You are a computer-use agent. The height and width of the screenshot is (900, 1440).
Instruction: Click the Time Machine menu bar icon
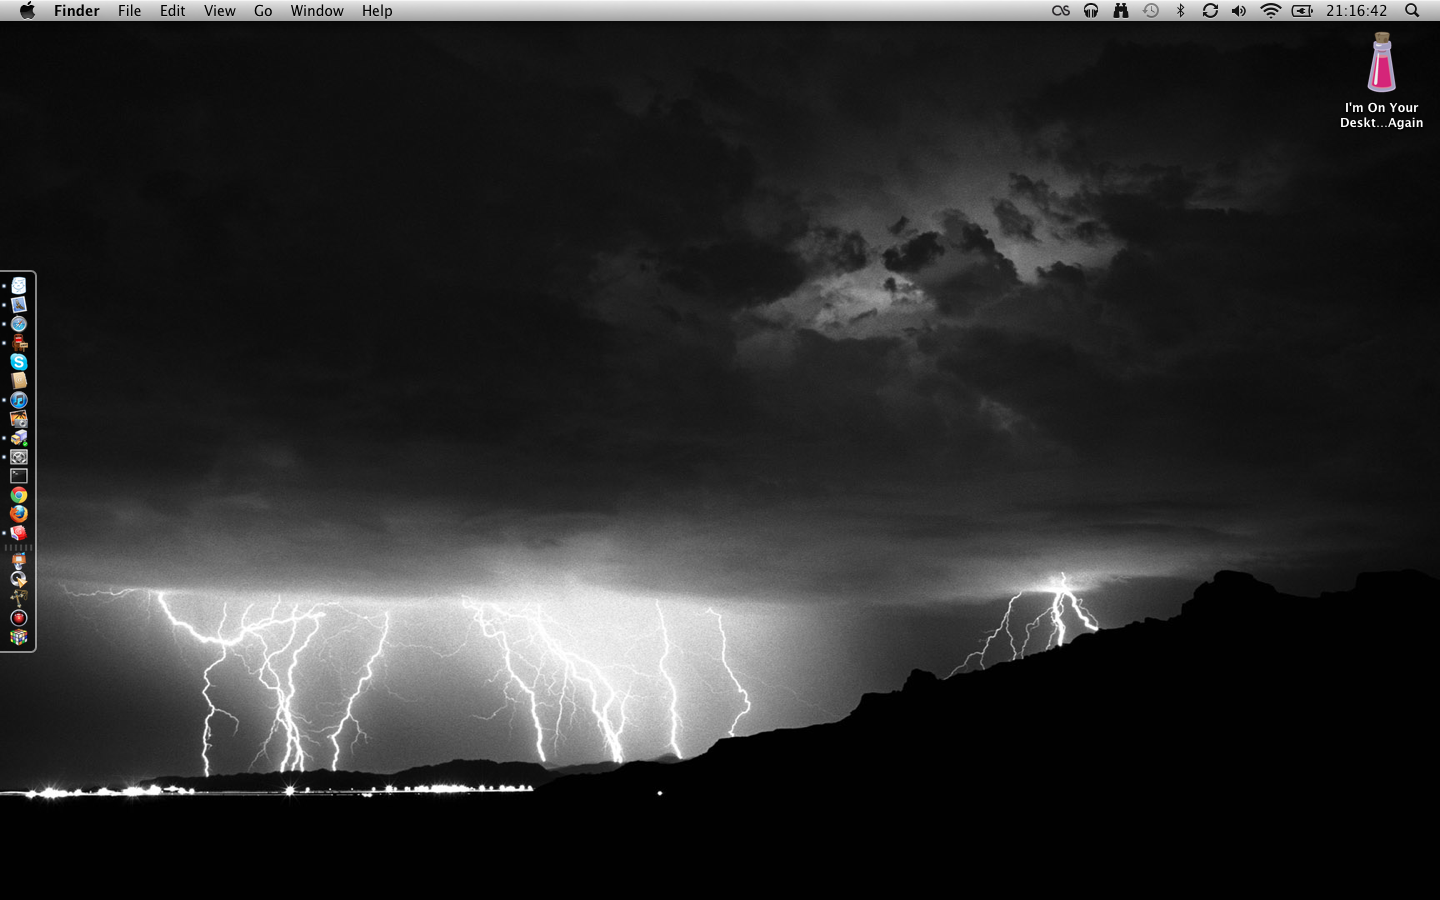tap(1151, 11)
